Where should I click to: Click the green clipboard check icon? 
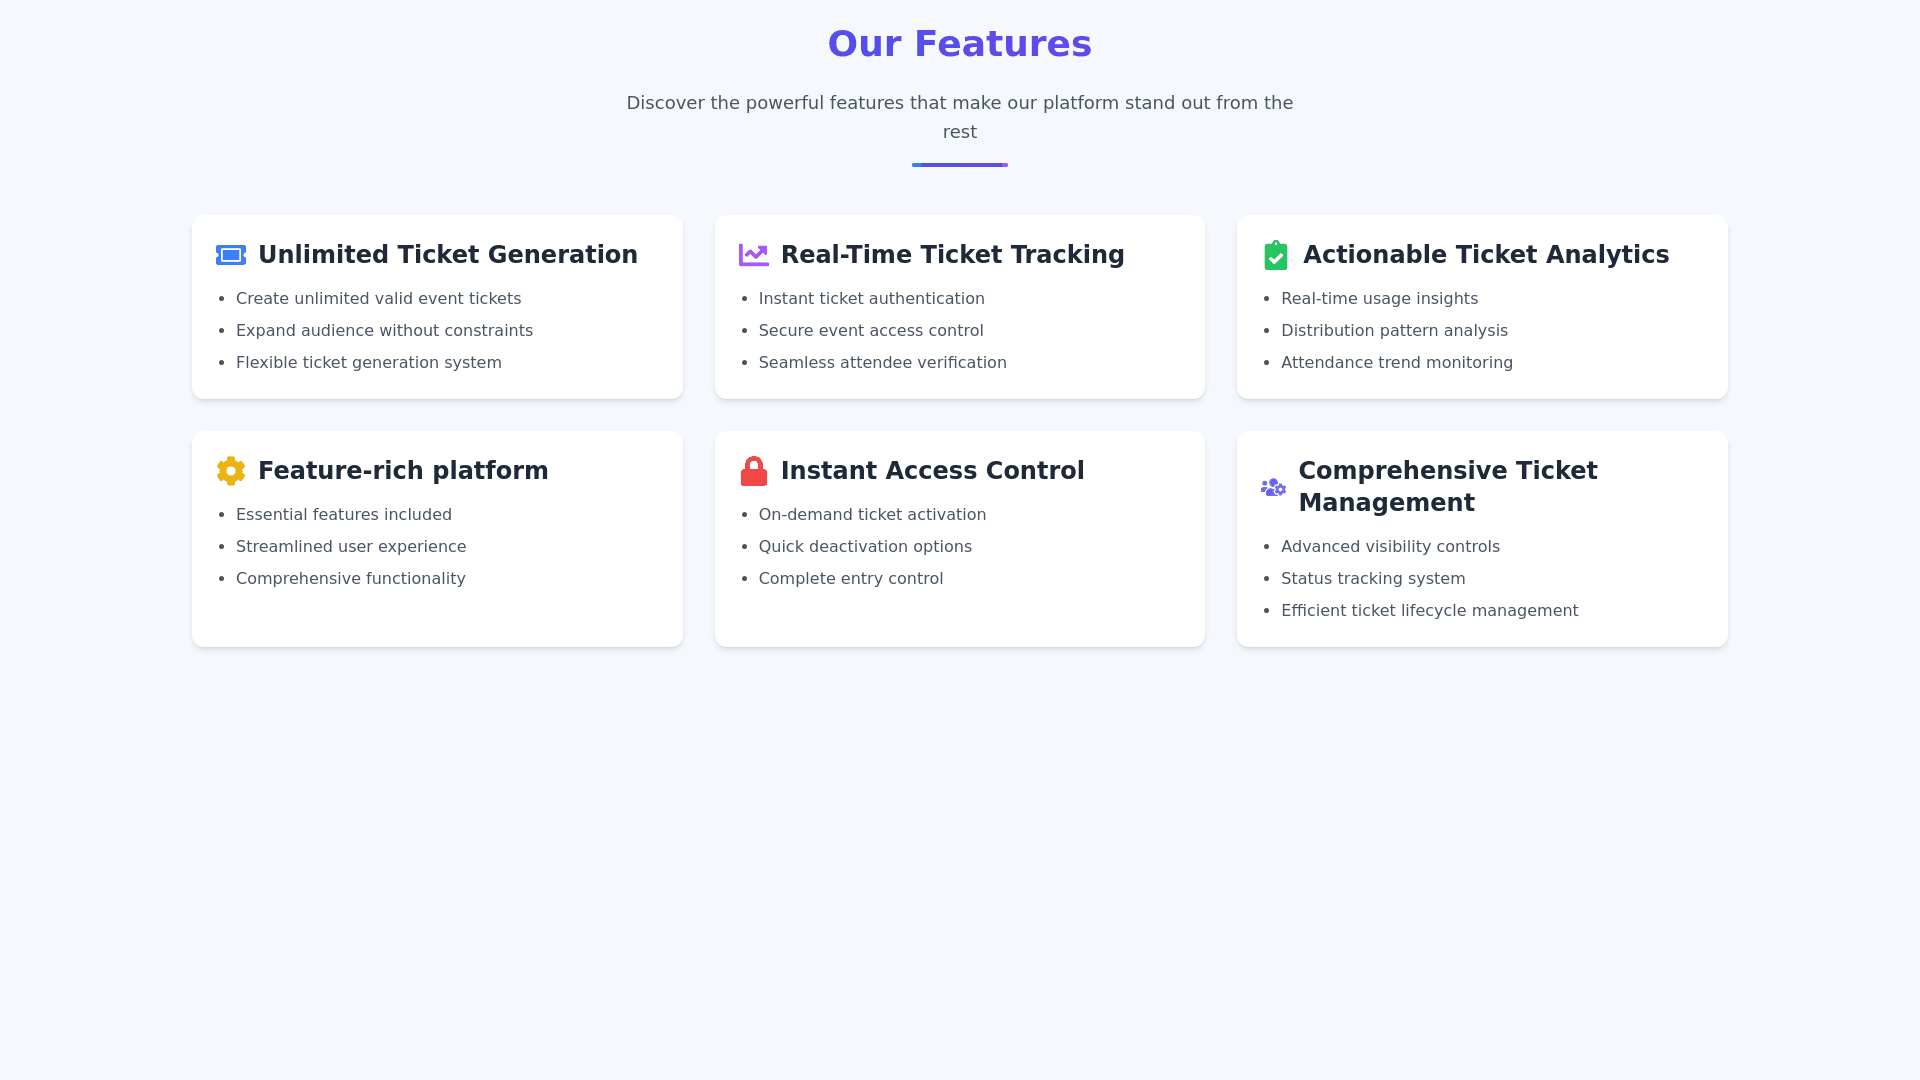pyautogui.click(x=1275, y=255)
